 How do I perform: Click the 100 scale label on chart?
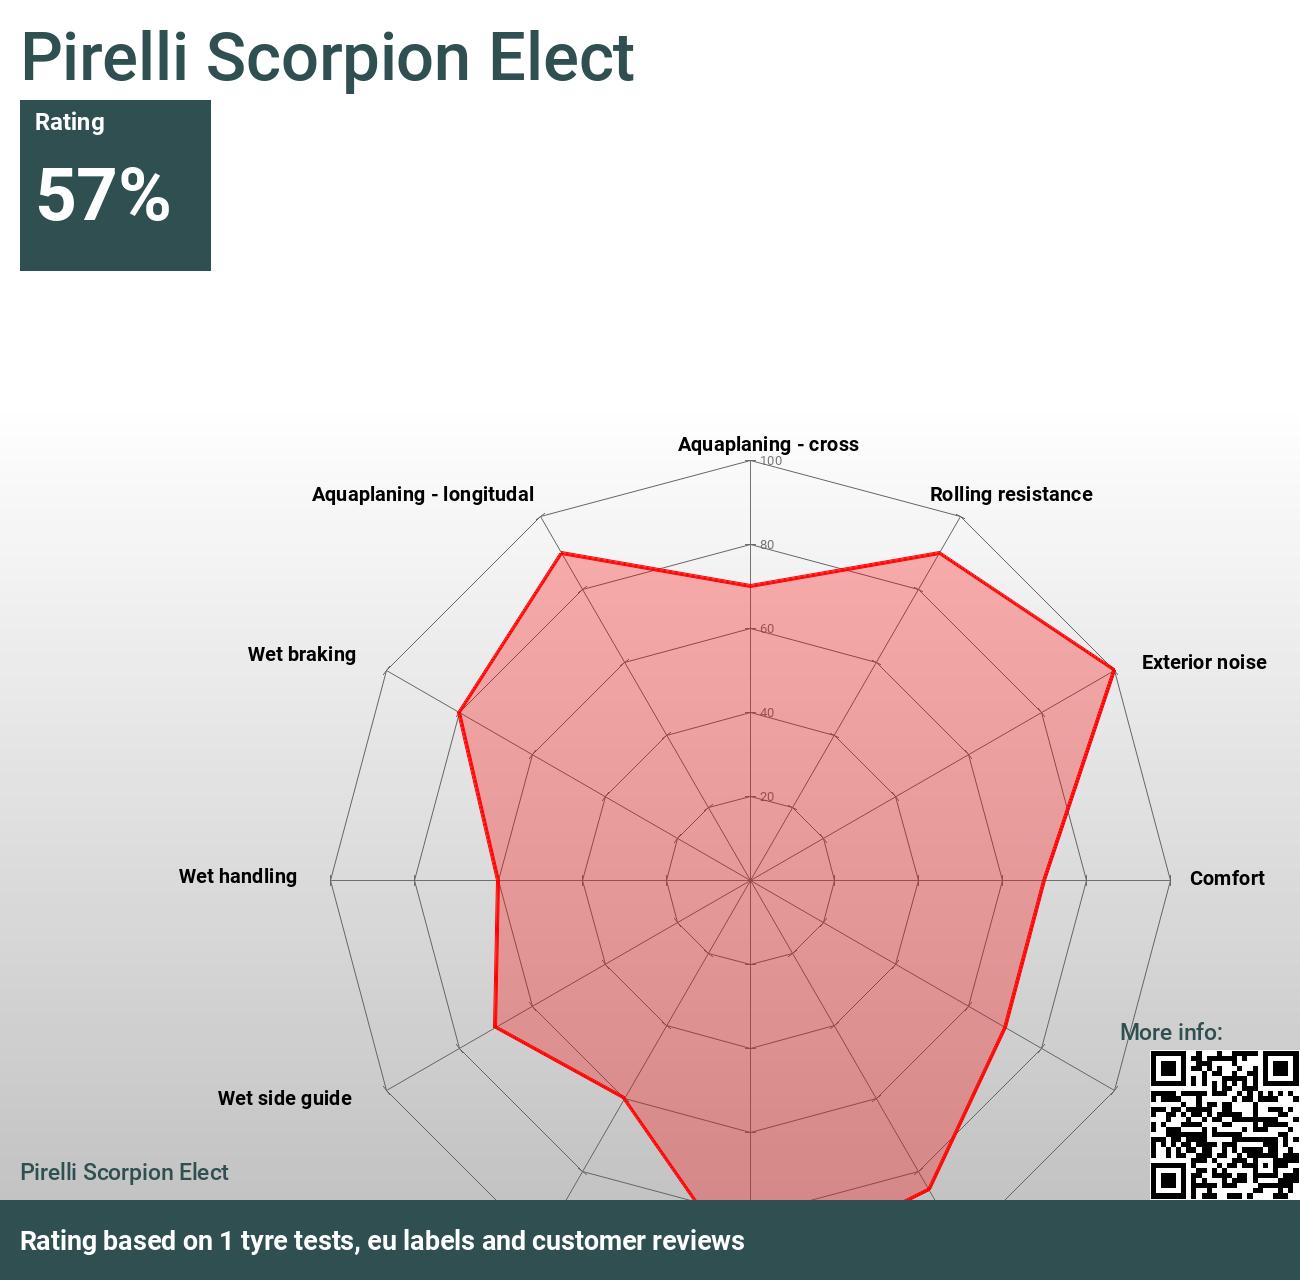pyautogui.click(x=771, y=461)
